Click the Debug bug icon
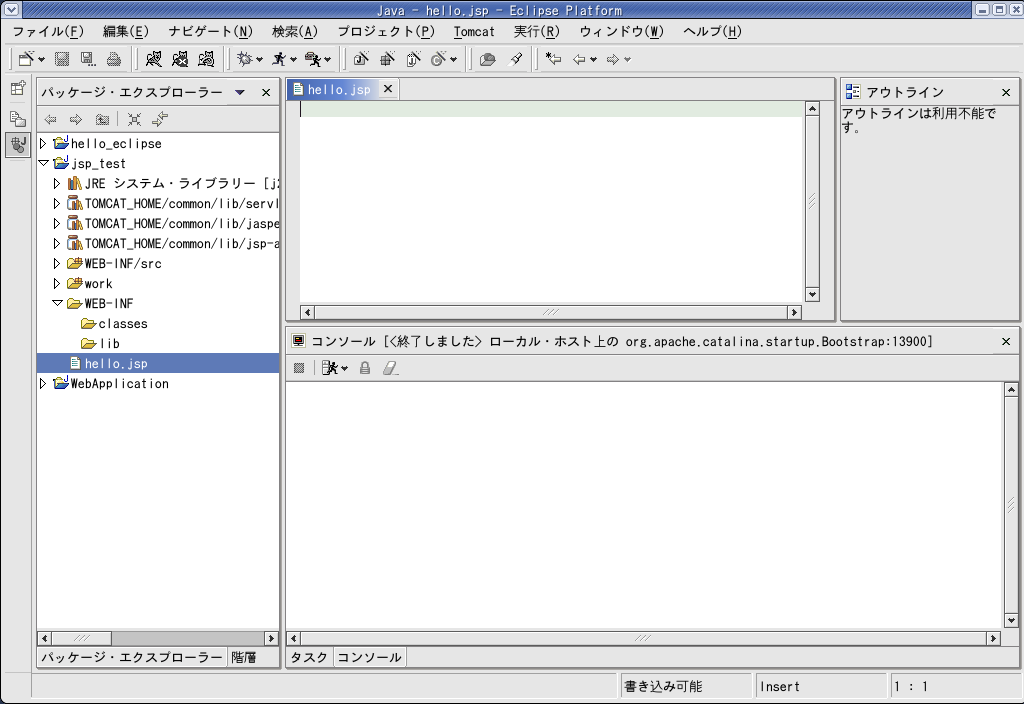Screen dimensions: 1024x704 (245, 59)
